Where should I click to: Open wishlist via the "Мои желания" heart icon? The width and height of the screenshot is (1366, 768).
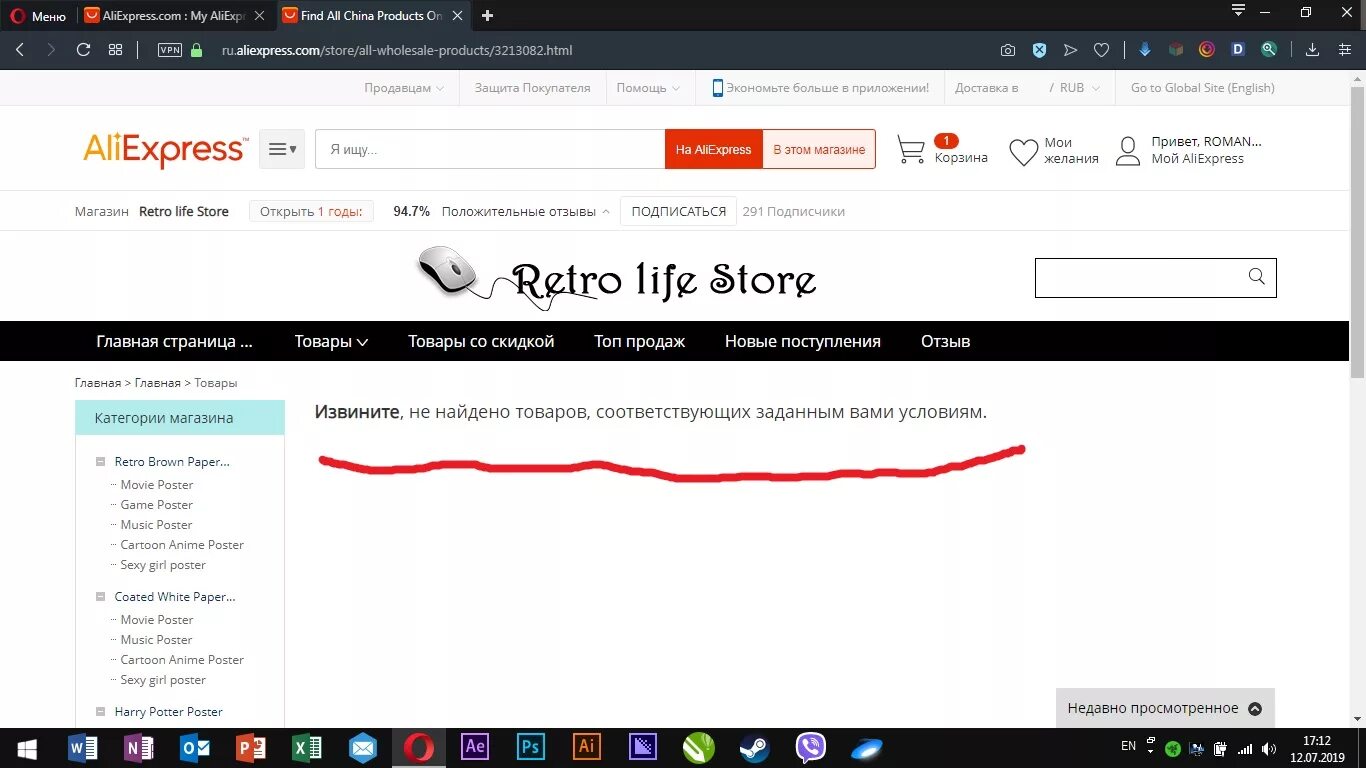pyautogui.click(x=1024, y=150)
